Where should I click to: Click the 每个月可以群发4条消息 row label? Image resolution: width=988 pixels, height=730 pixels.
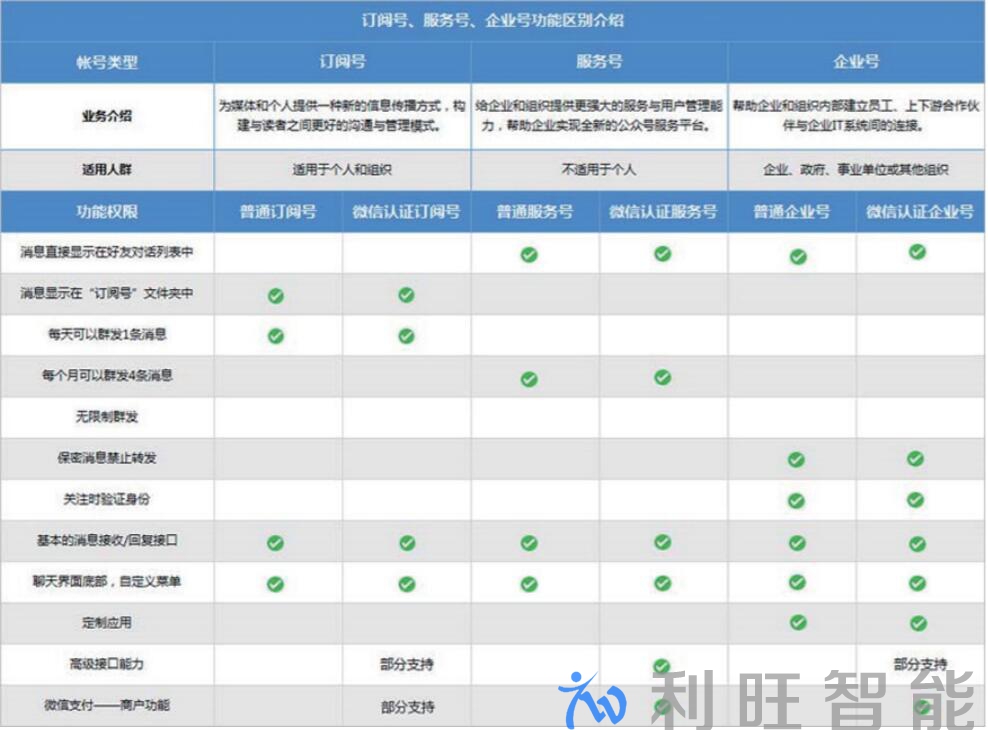107,375
